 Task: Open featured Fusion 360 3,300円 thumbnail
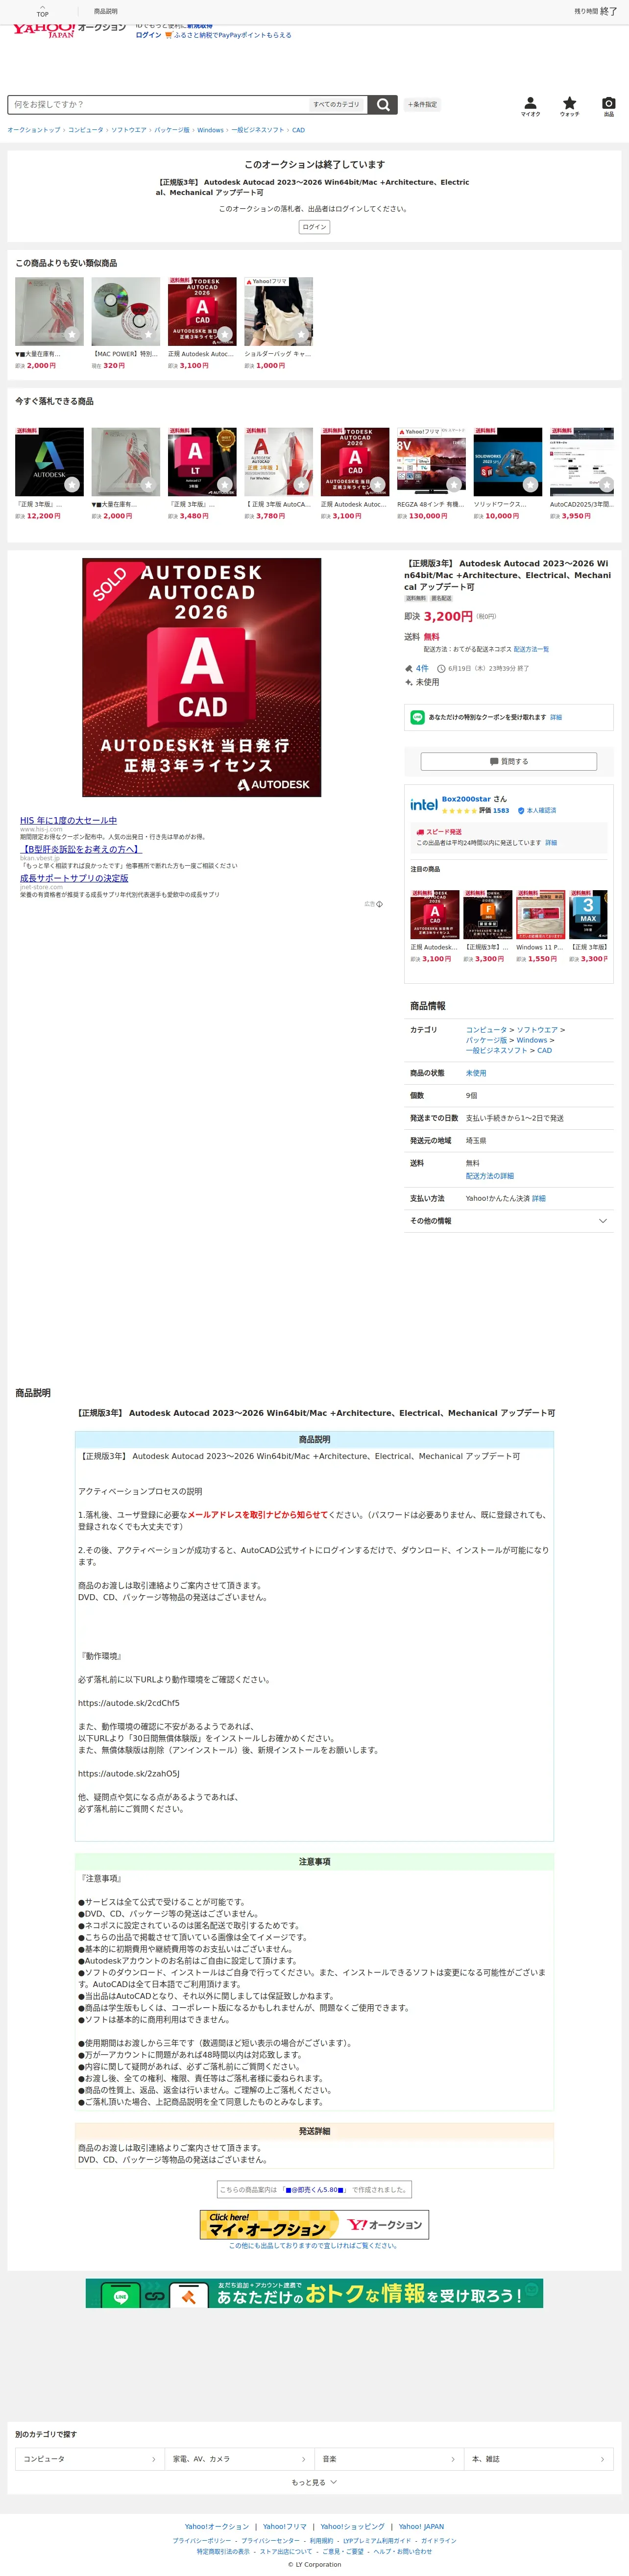pyautogui.click(x=487, y=913)
